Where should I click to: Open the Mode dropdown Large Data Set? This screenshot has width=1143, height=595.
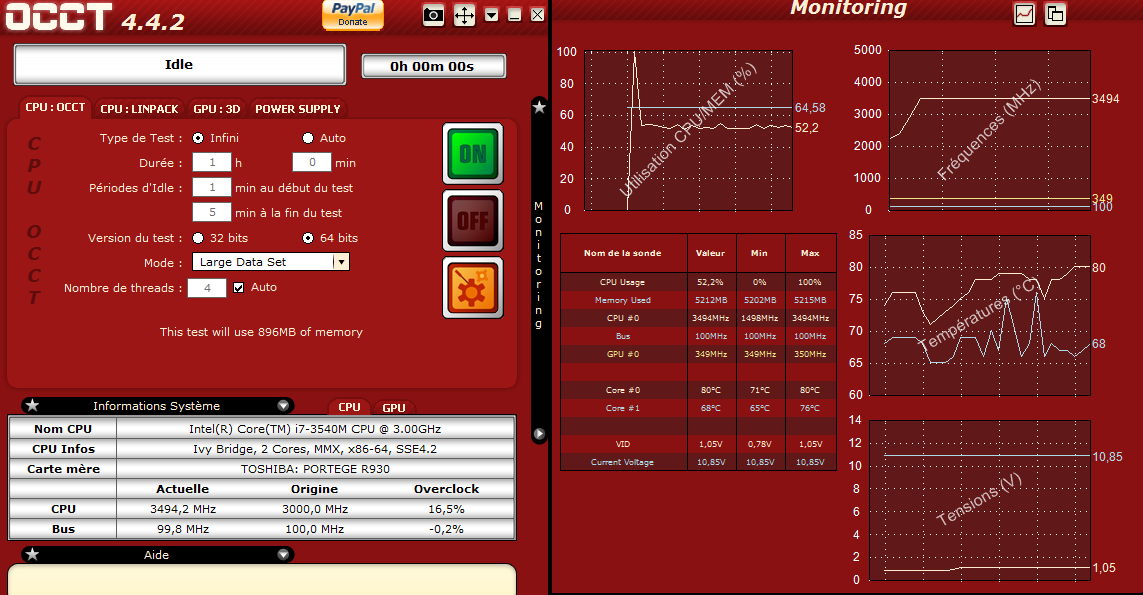(x=270, y=262)
